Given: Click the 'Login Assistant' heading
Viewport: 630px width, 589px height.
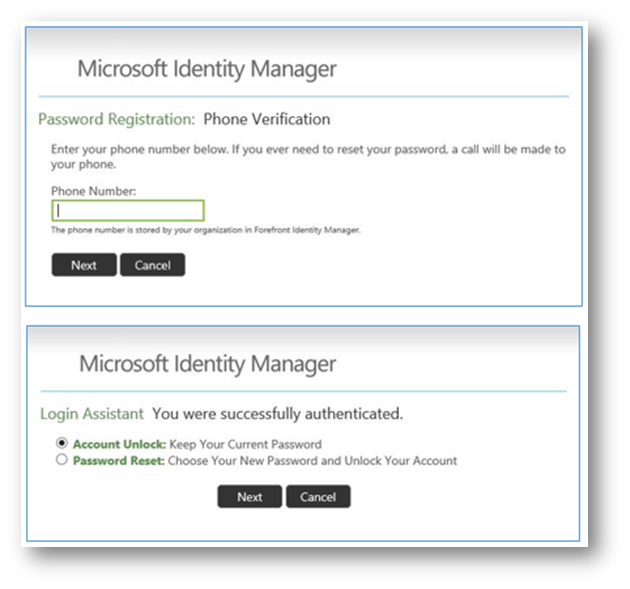Looking at the screenshot, I should tap(92, 414).
